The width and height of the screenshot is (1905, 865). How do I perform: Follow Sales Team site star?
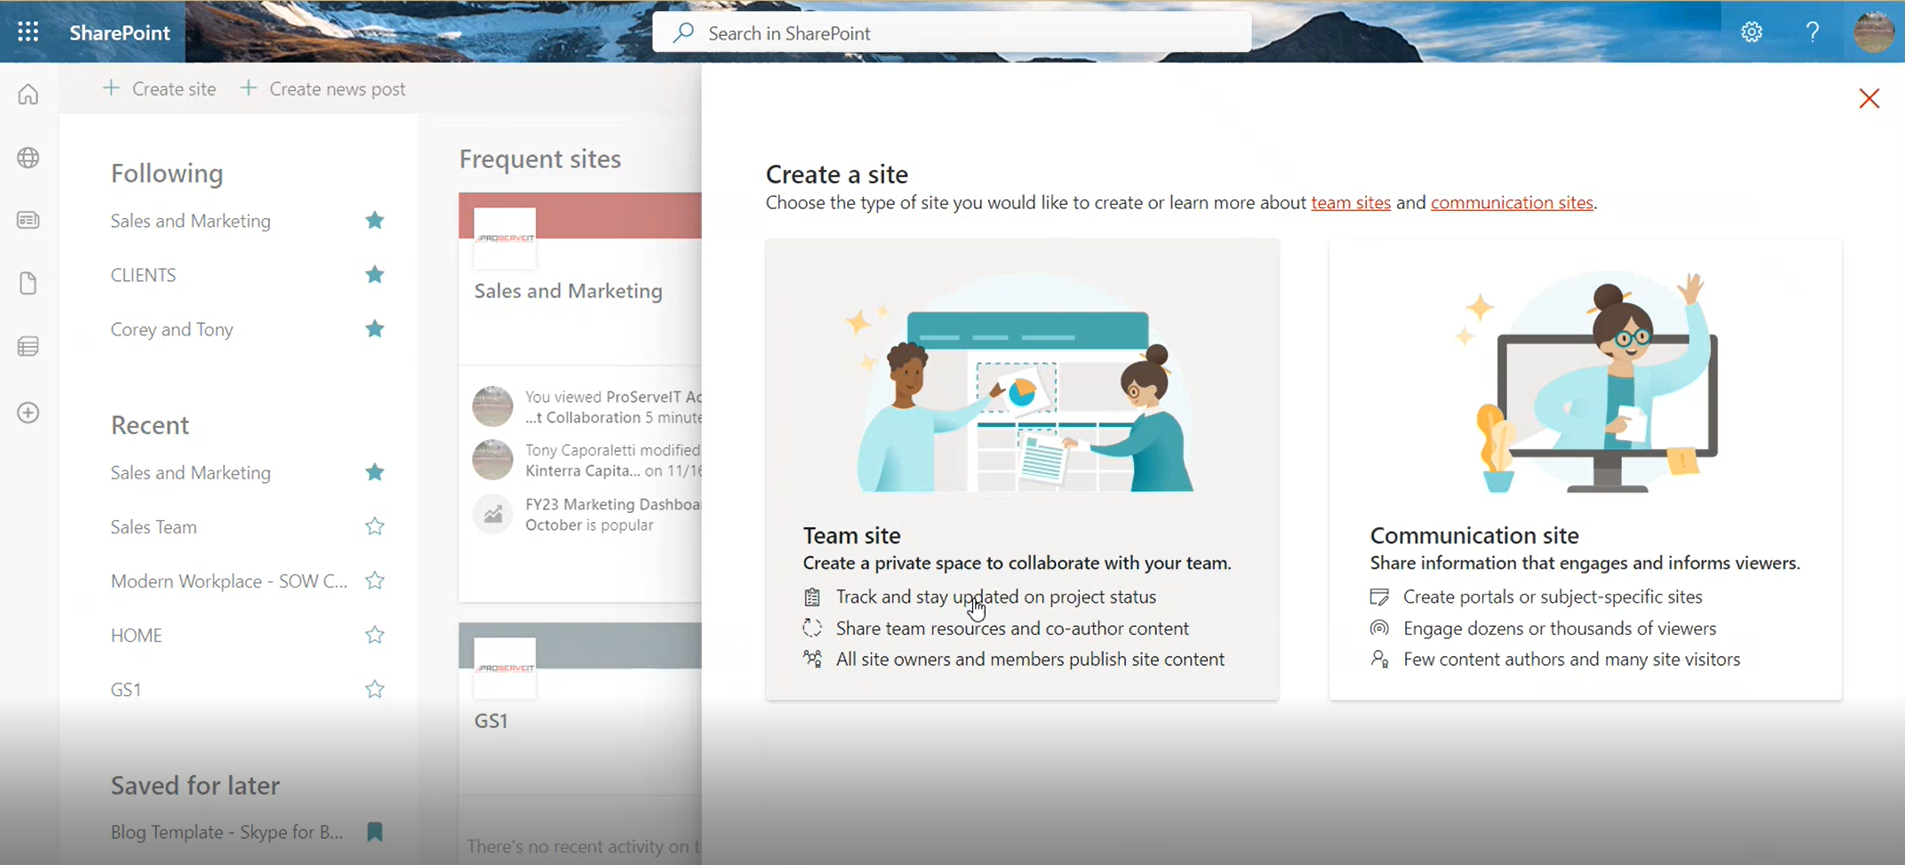click(375, 526)
